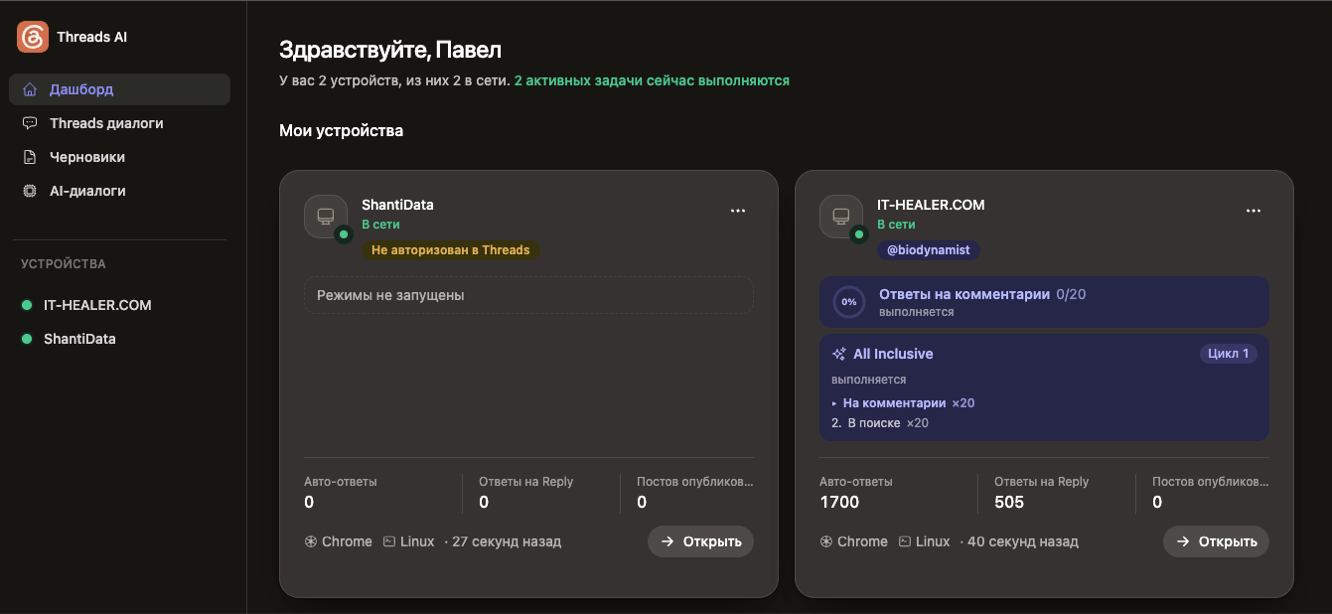Click Chrome icon on ShantiData card
This screenshot has height=614, width=1332.
pyautogui.click(x=311, y=541)
